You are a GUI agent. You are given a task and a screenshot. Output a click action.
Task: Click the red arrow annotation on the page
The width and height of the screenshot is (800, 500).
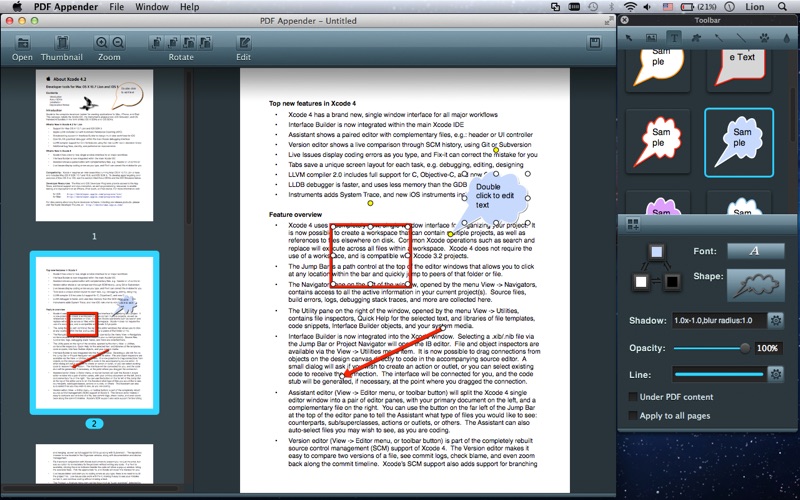392,353
